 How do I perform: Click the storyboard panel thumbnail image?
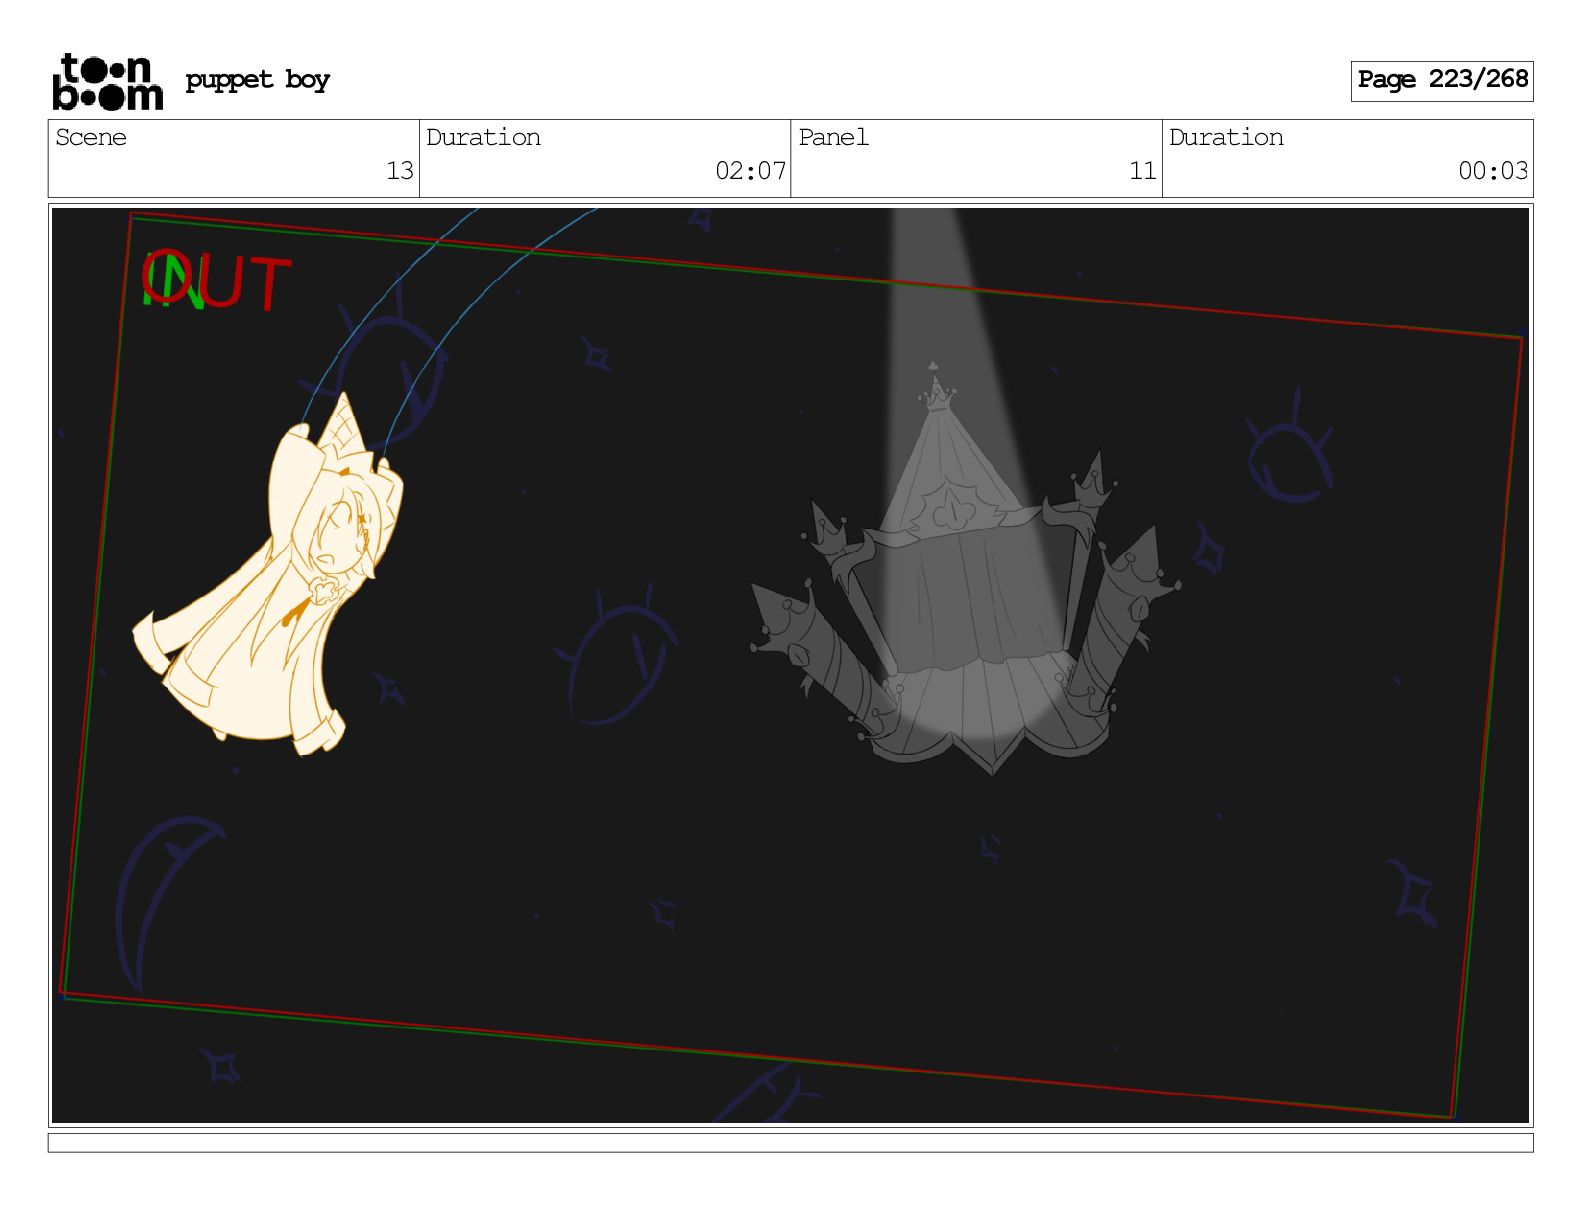click(x=790, y=665)
